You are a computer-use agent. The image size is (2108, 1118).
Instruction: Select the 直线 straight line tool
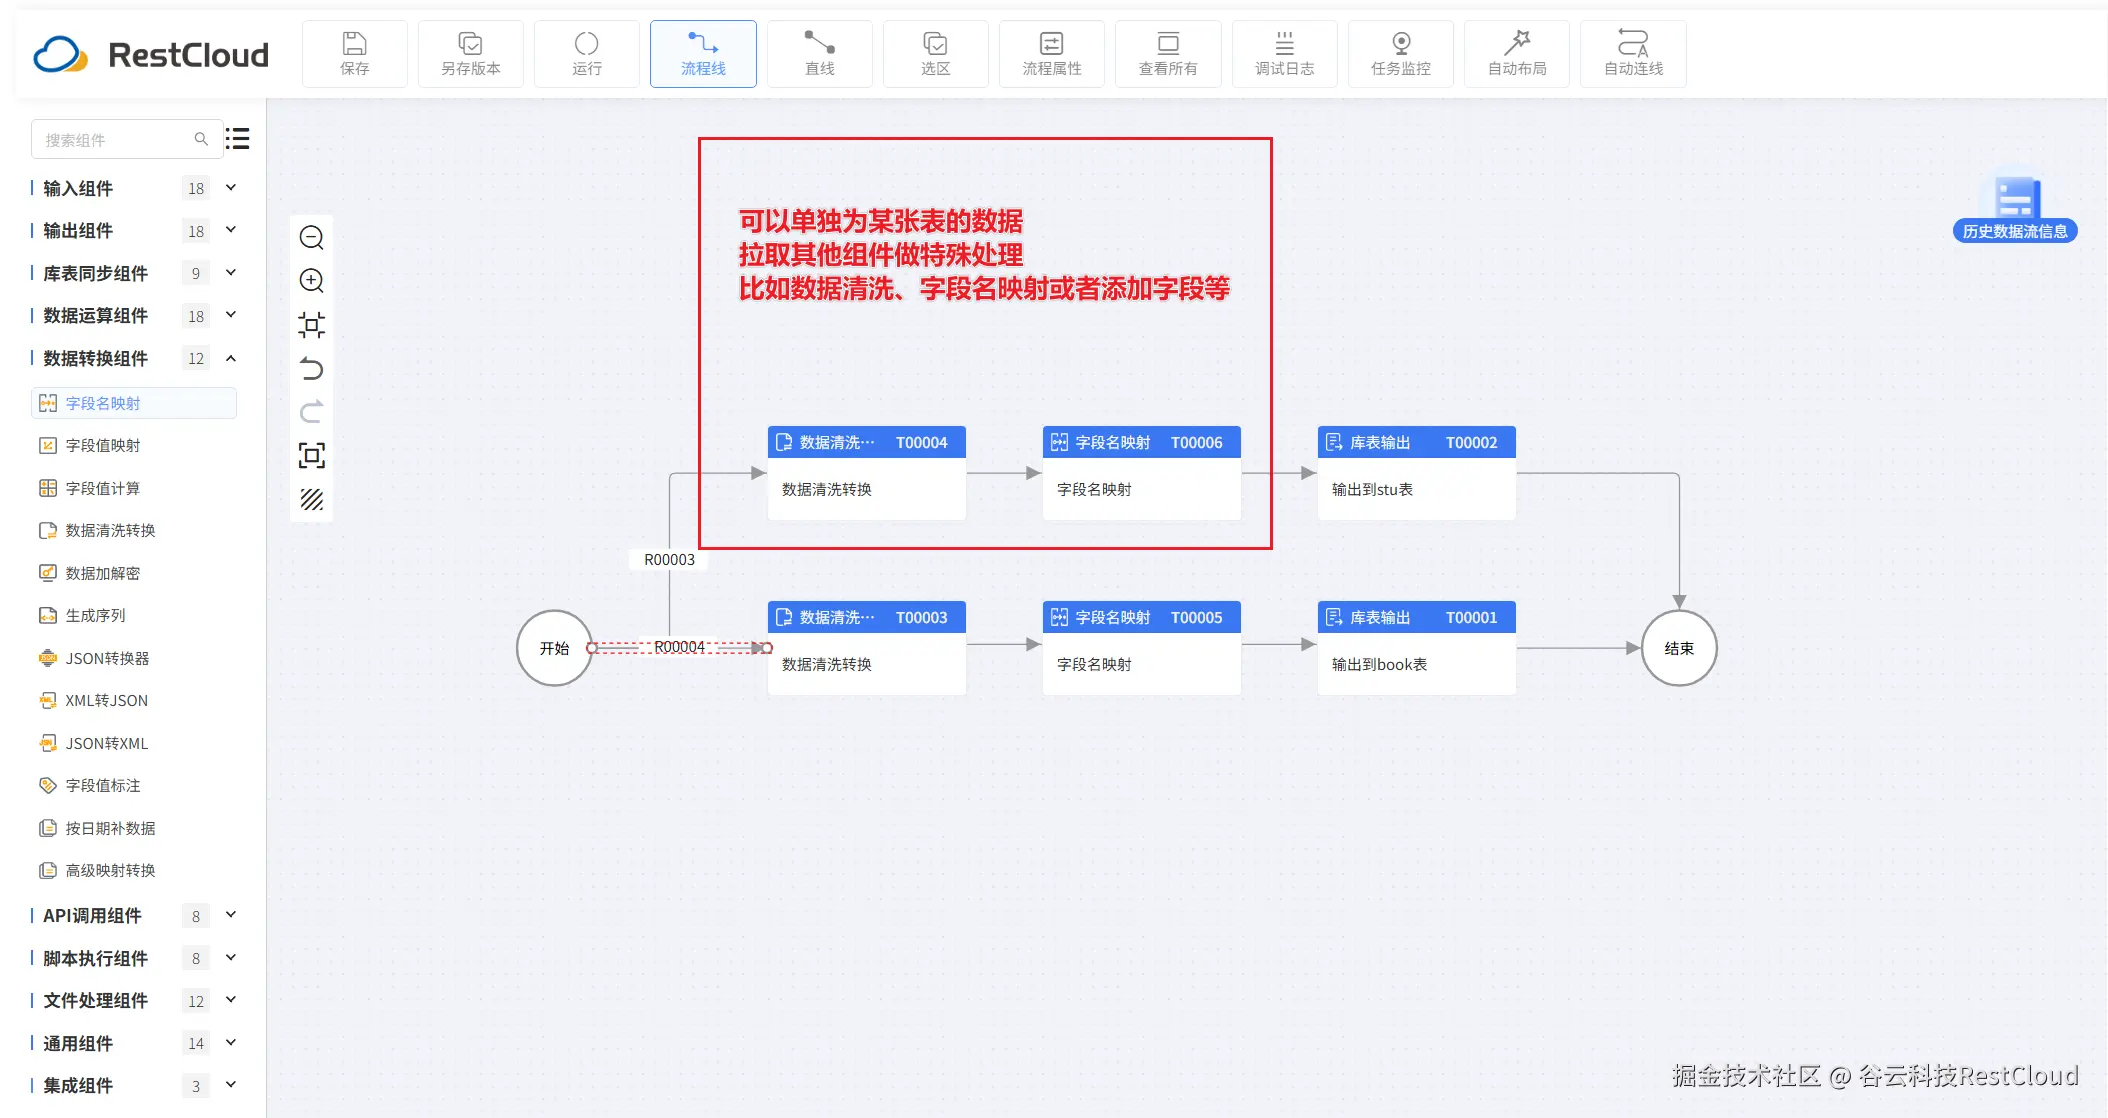820,54
